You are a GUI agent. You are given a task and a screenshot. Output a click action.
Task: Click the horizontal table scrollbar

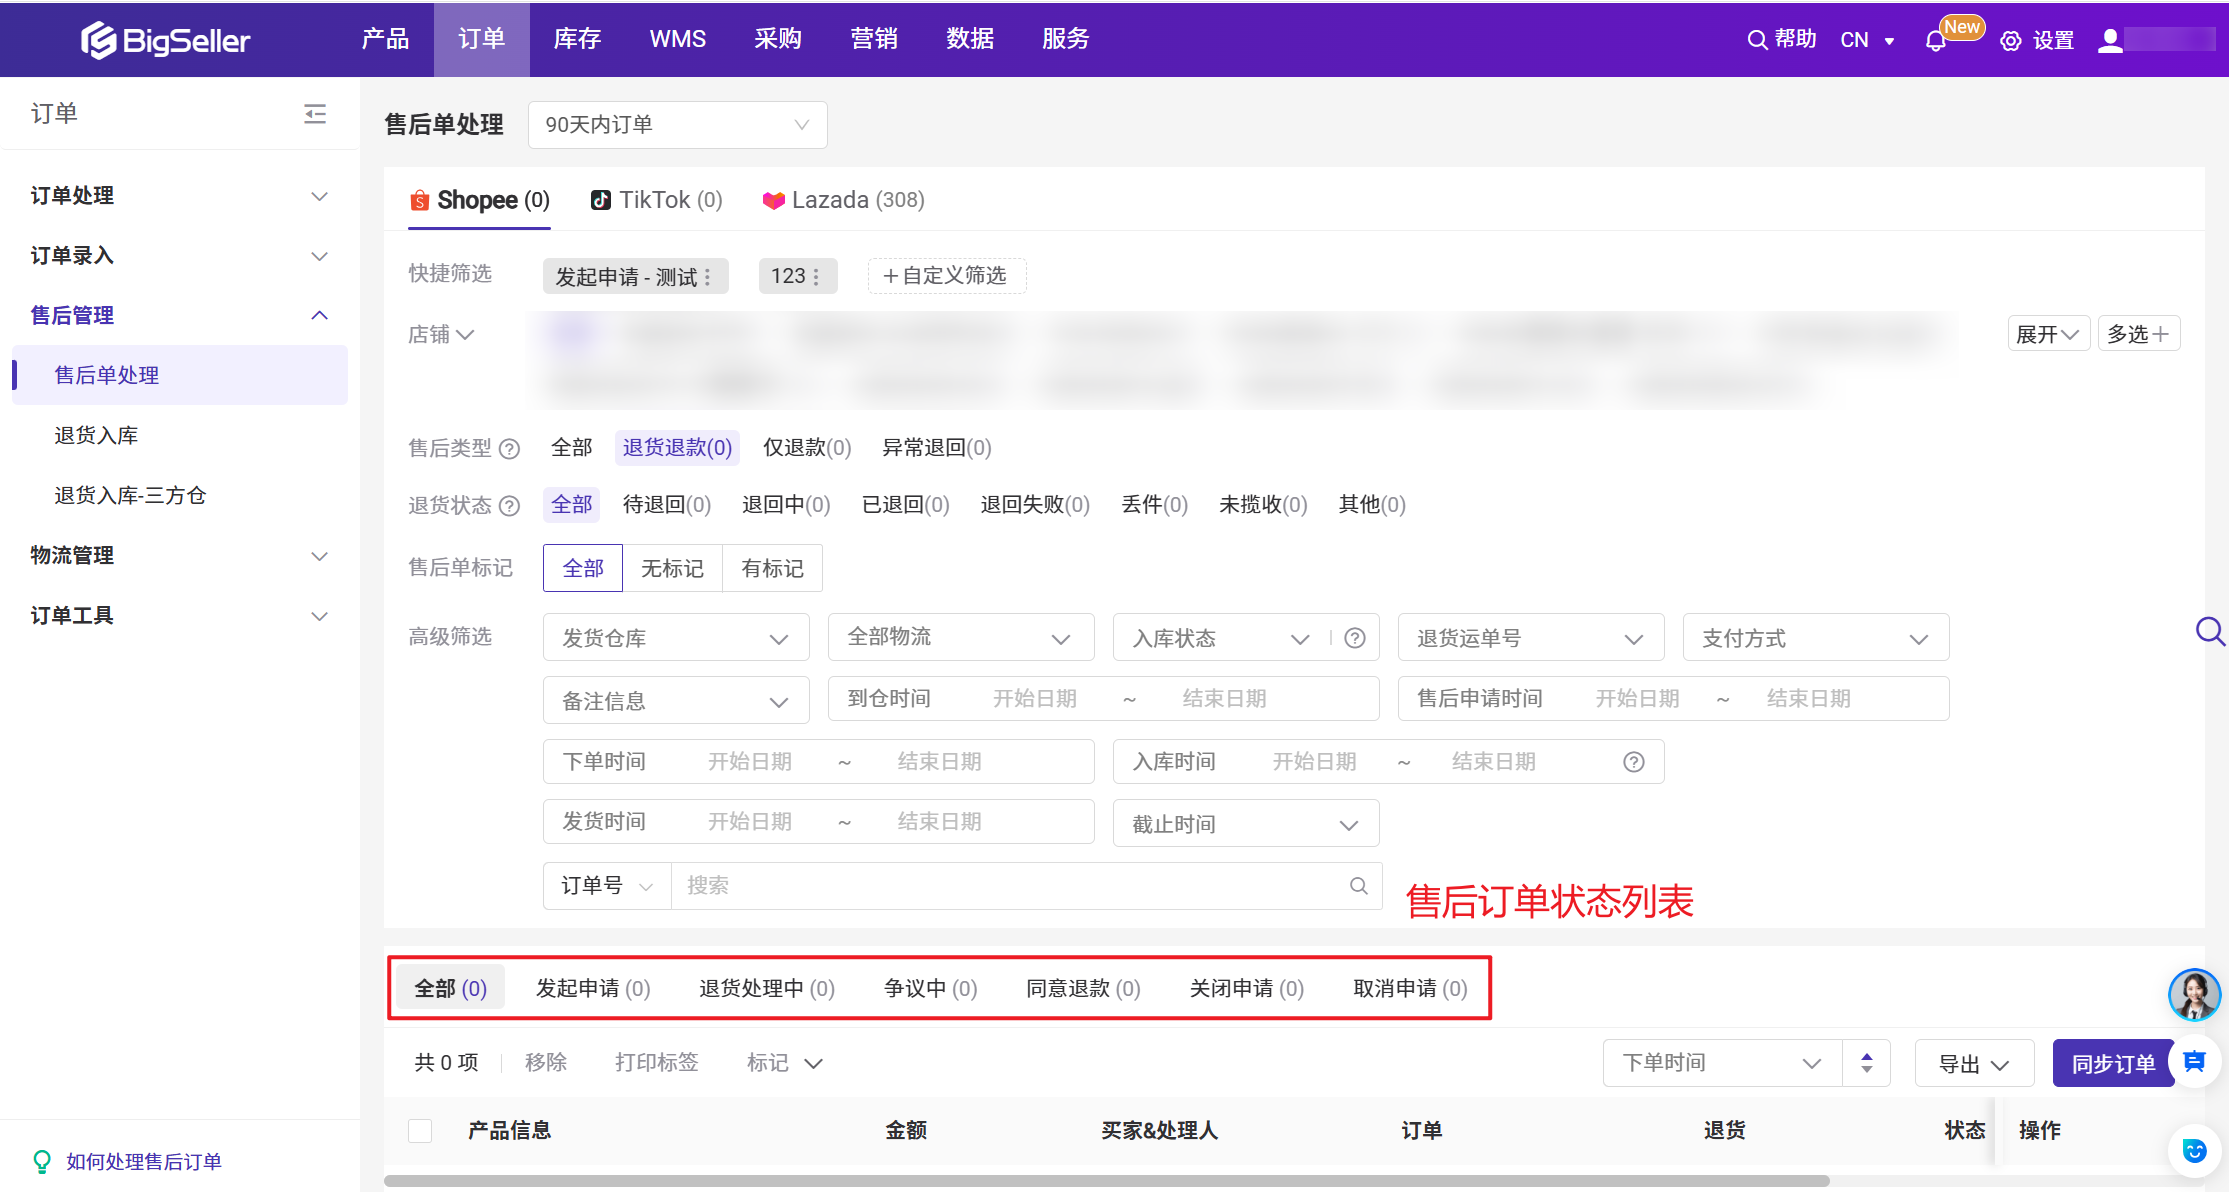(x=1107, y=1181)
